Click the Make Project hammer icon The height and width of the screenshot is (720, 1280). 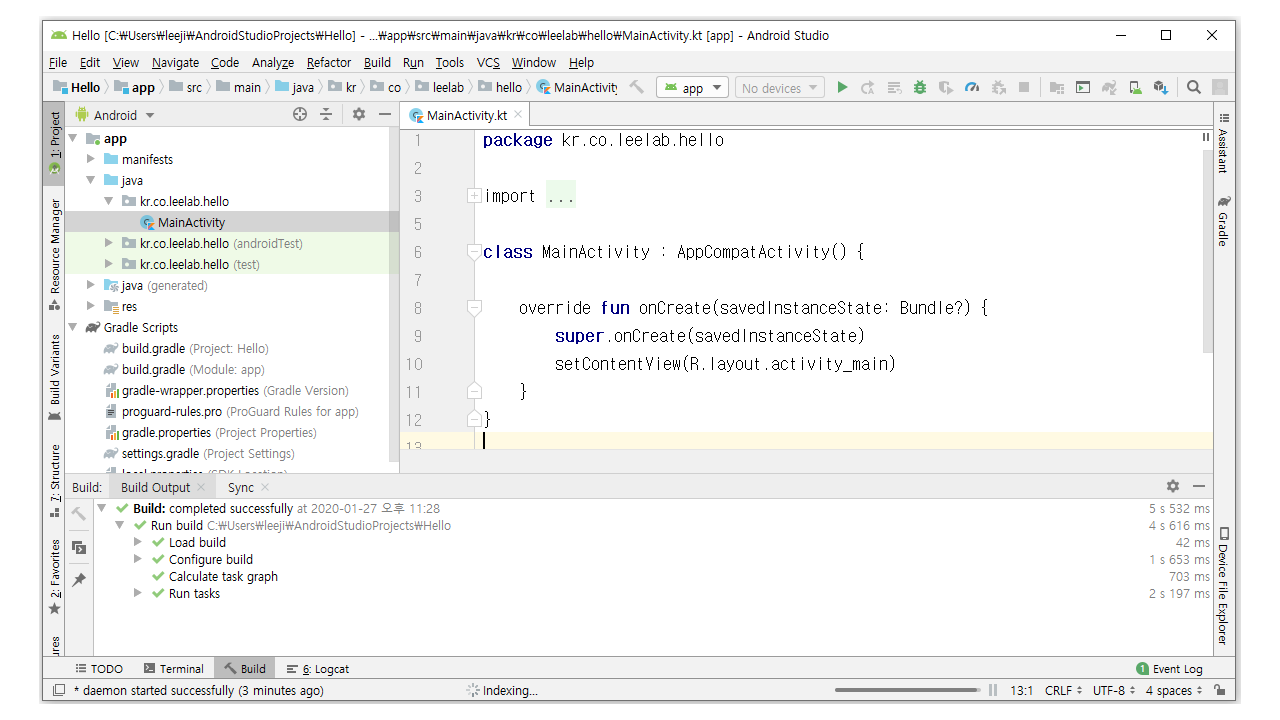[637, 88]
